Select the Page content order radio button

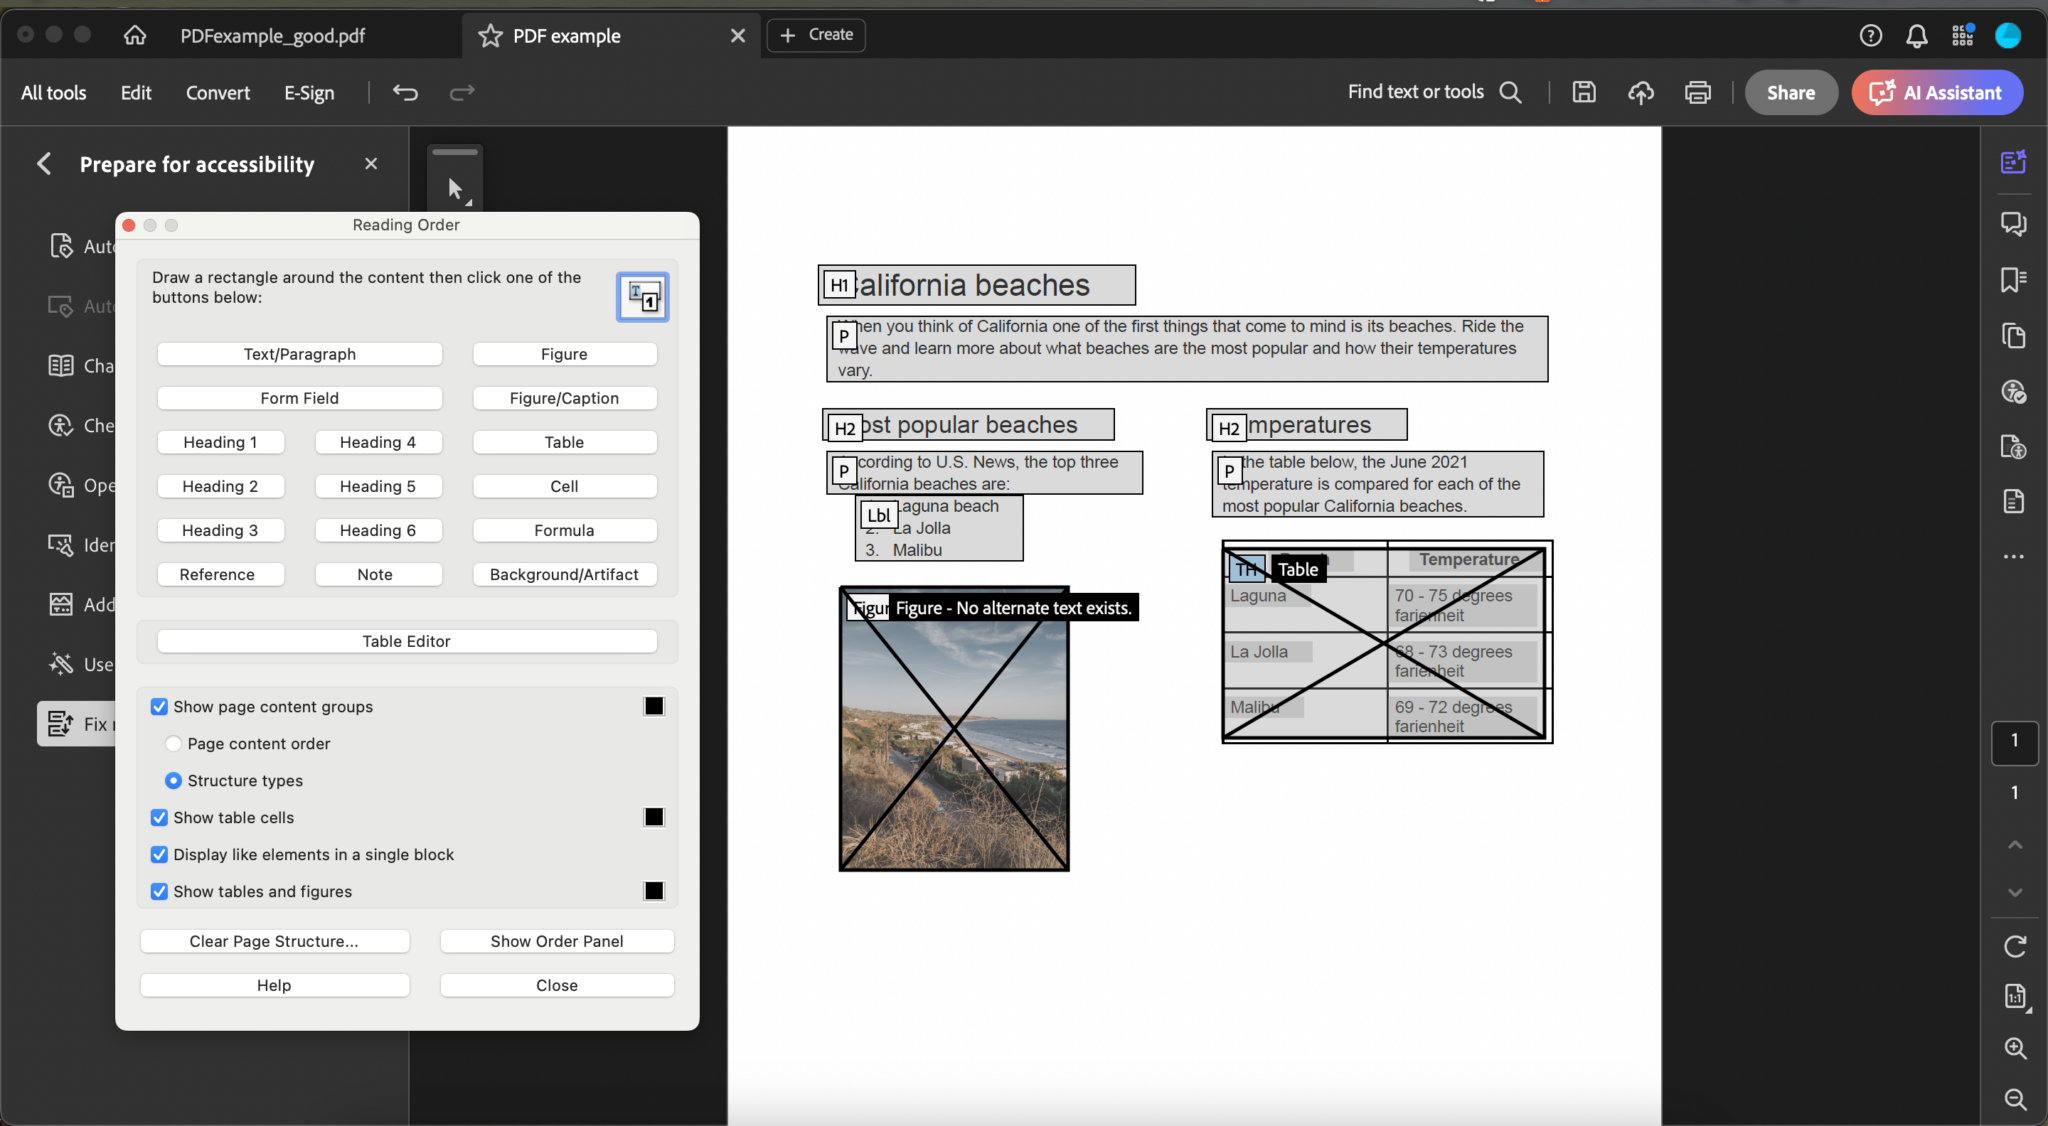pyautogui.click(x=173, y=743)
